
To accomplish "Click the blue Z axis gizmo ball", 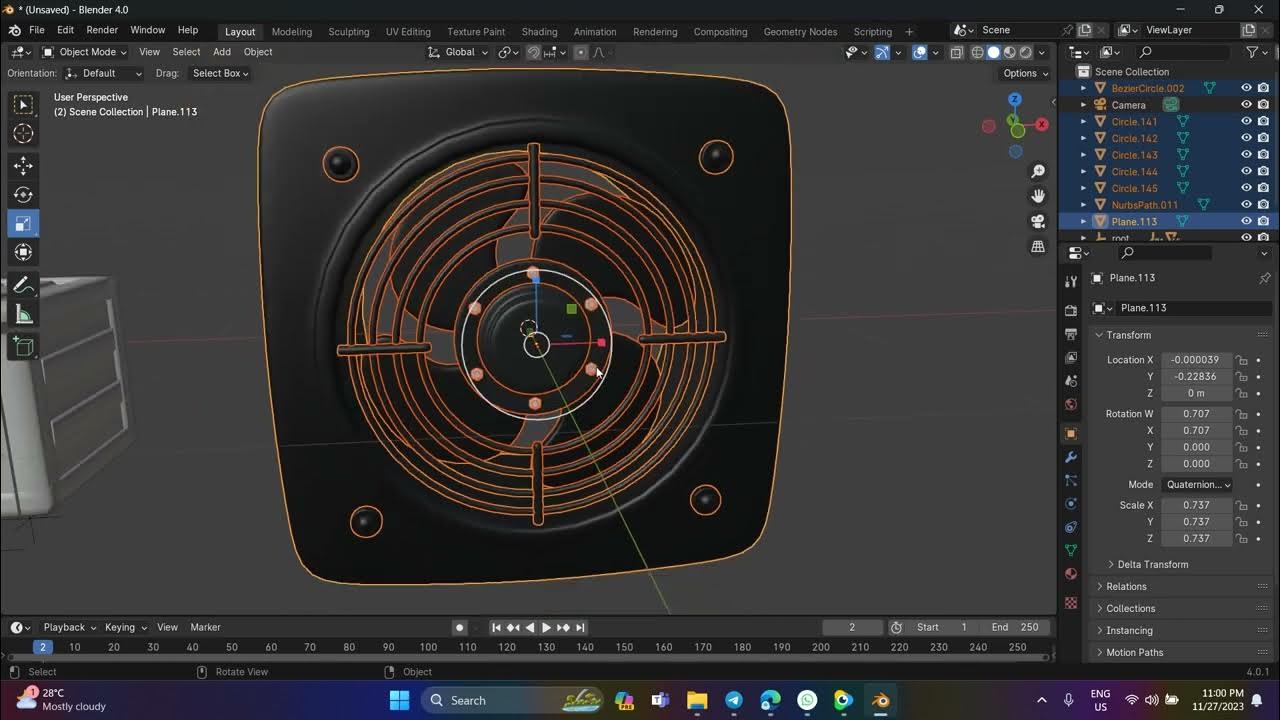I will [x=1015, y=99].
